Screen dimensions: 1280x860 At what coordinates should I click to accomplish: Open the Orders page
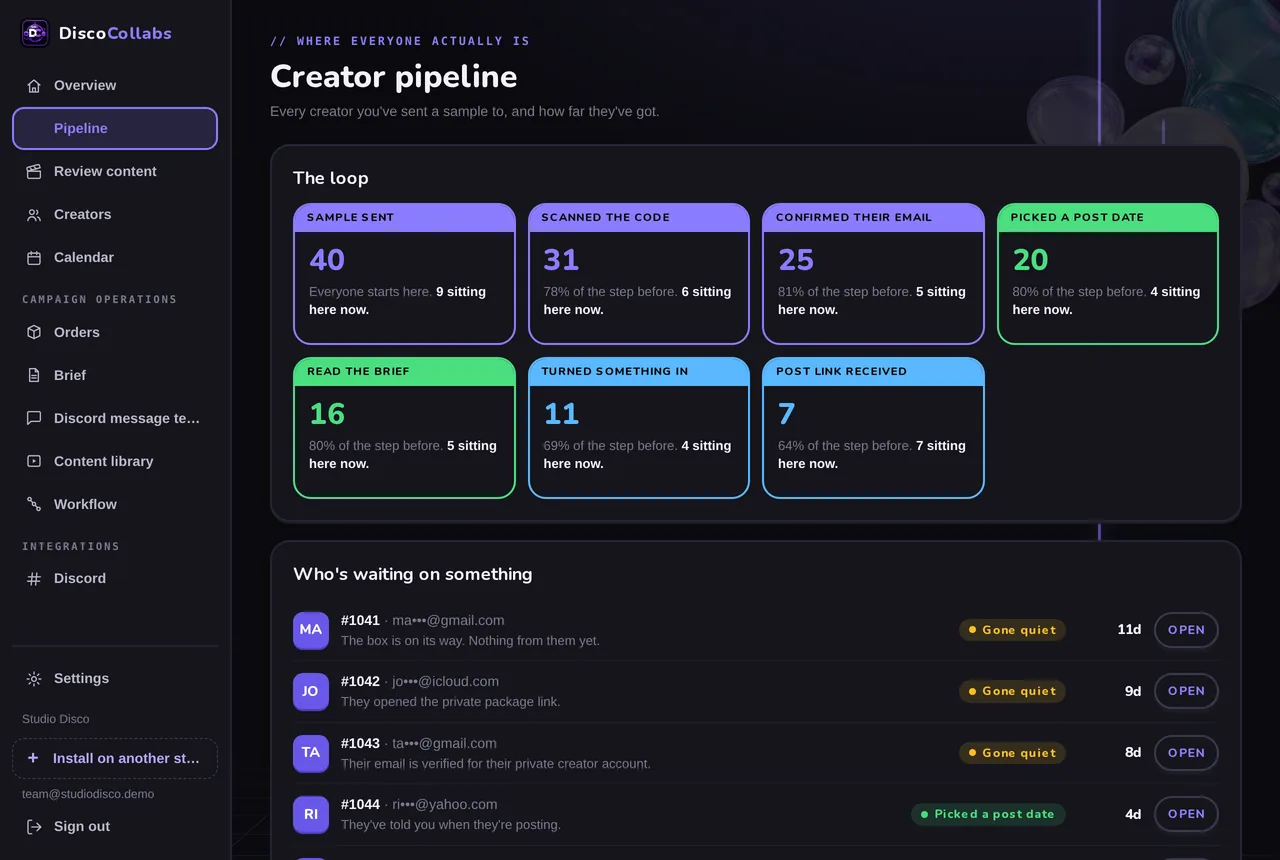(x=115, y=333)
